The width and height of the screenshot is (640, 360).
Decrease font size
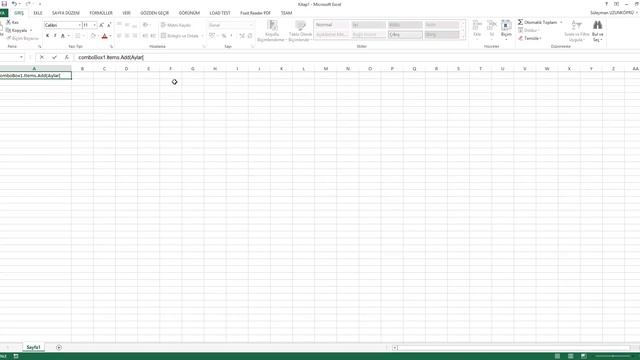click(x=109, y=25)
